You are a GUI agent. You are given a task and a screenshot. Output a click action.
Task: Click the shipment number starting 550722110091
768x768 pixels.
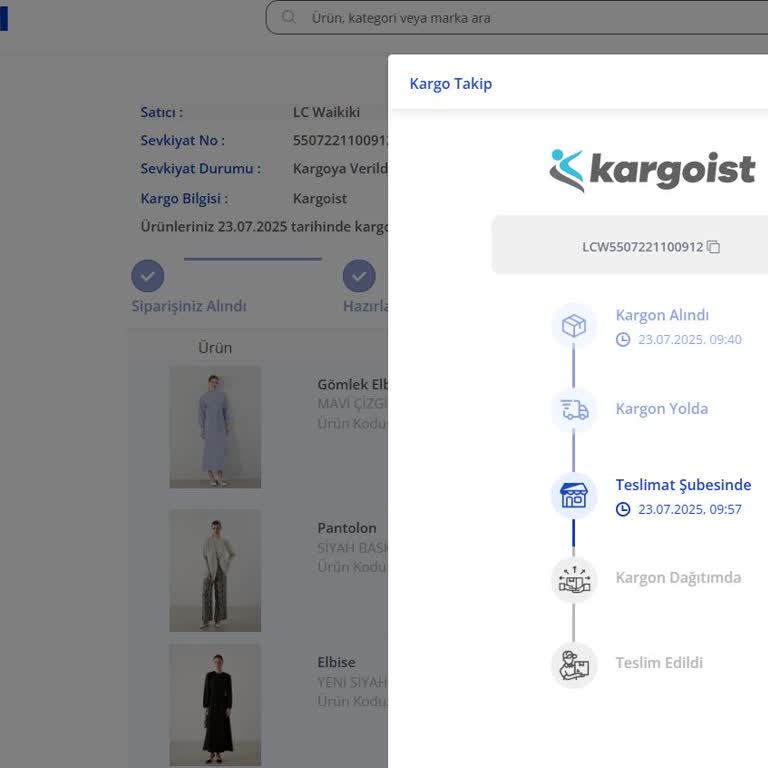pos(340,141)
